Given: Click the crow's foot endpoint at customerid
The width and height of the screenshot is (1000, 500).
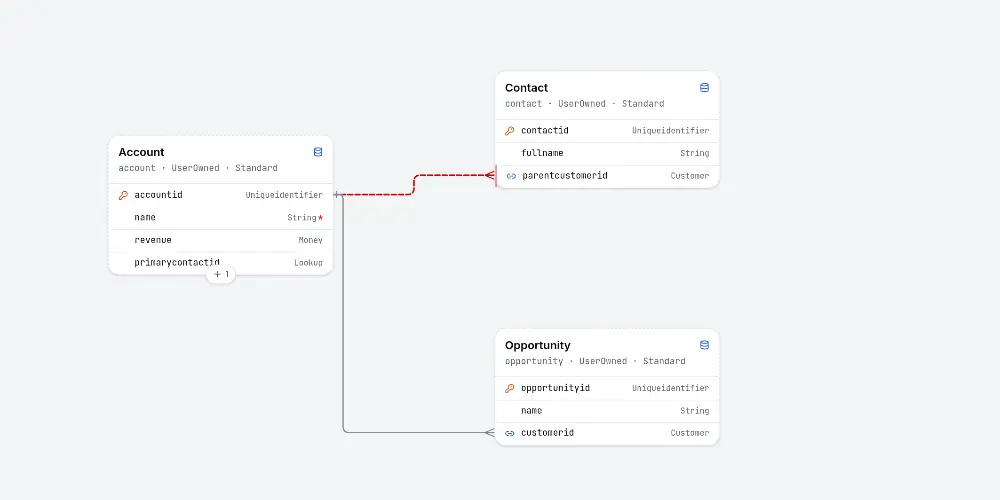Looking at the screenshot, I should click(489, 432).
